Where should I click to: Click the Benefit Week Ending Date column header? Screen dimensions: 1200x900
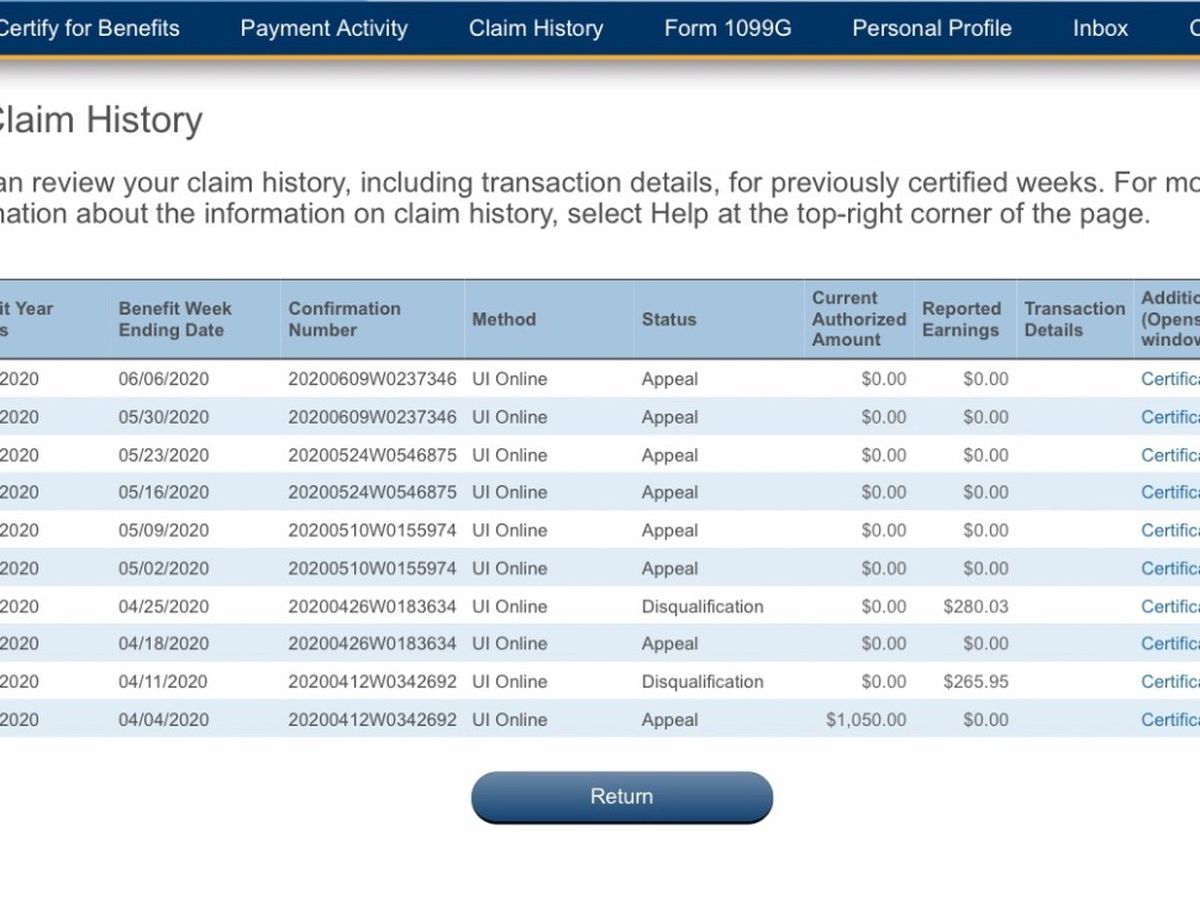coord(175,319)
